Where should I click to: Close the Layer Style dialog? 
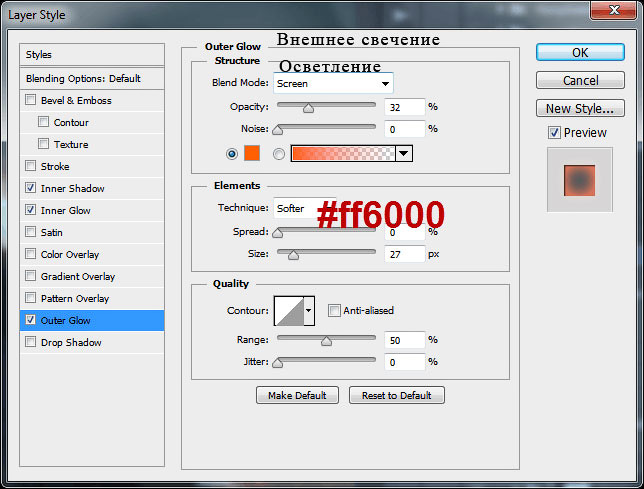pyautogui.click(x=614, y=10)
